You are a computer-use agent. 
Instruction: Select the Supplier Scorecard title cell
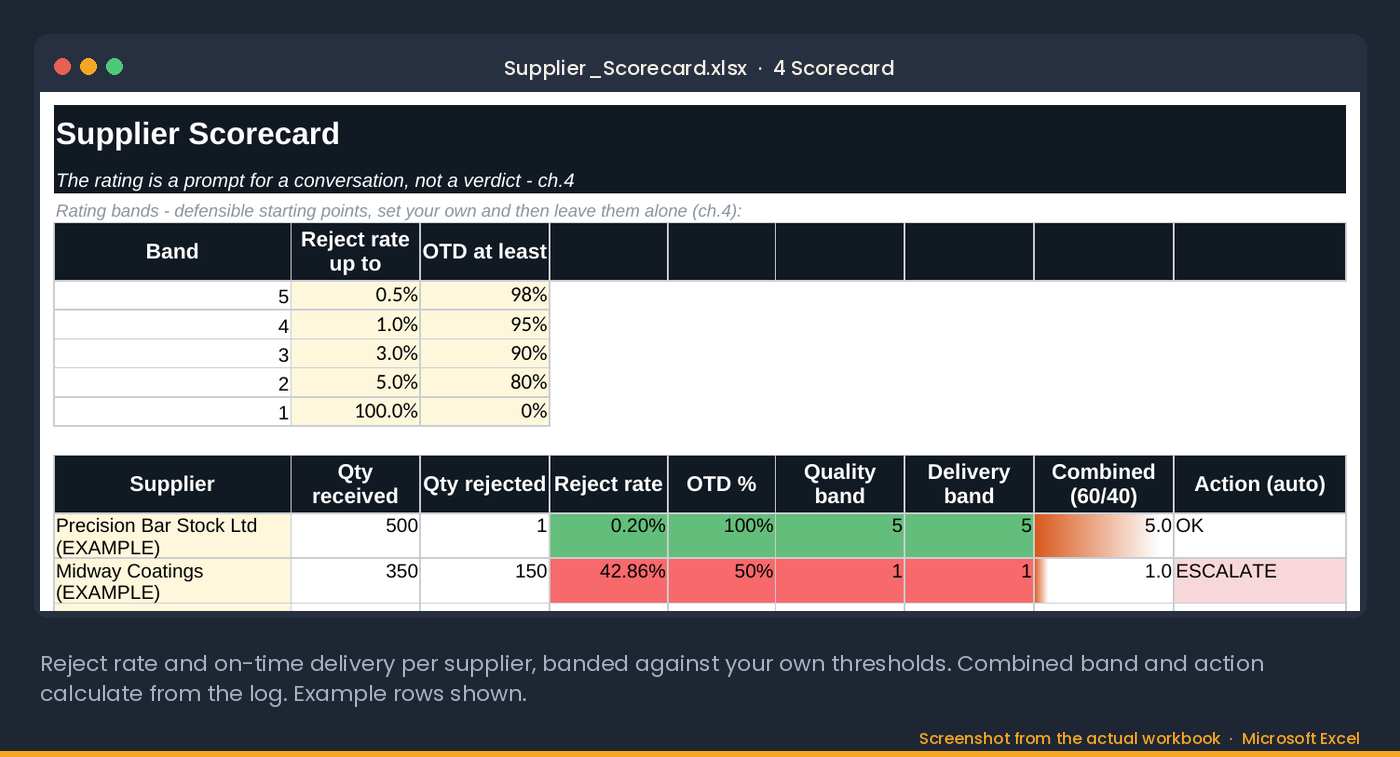coord(700,135)
